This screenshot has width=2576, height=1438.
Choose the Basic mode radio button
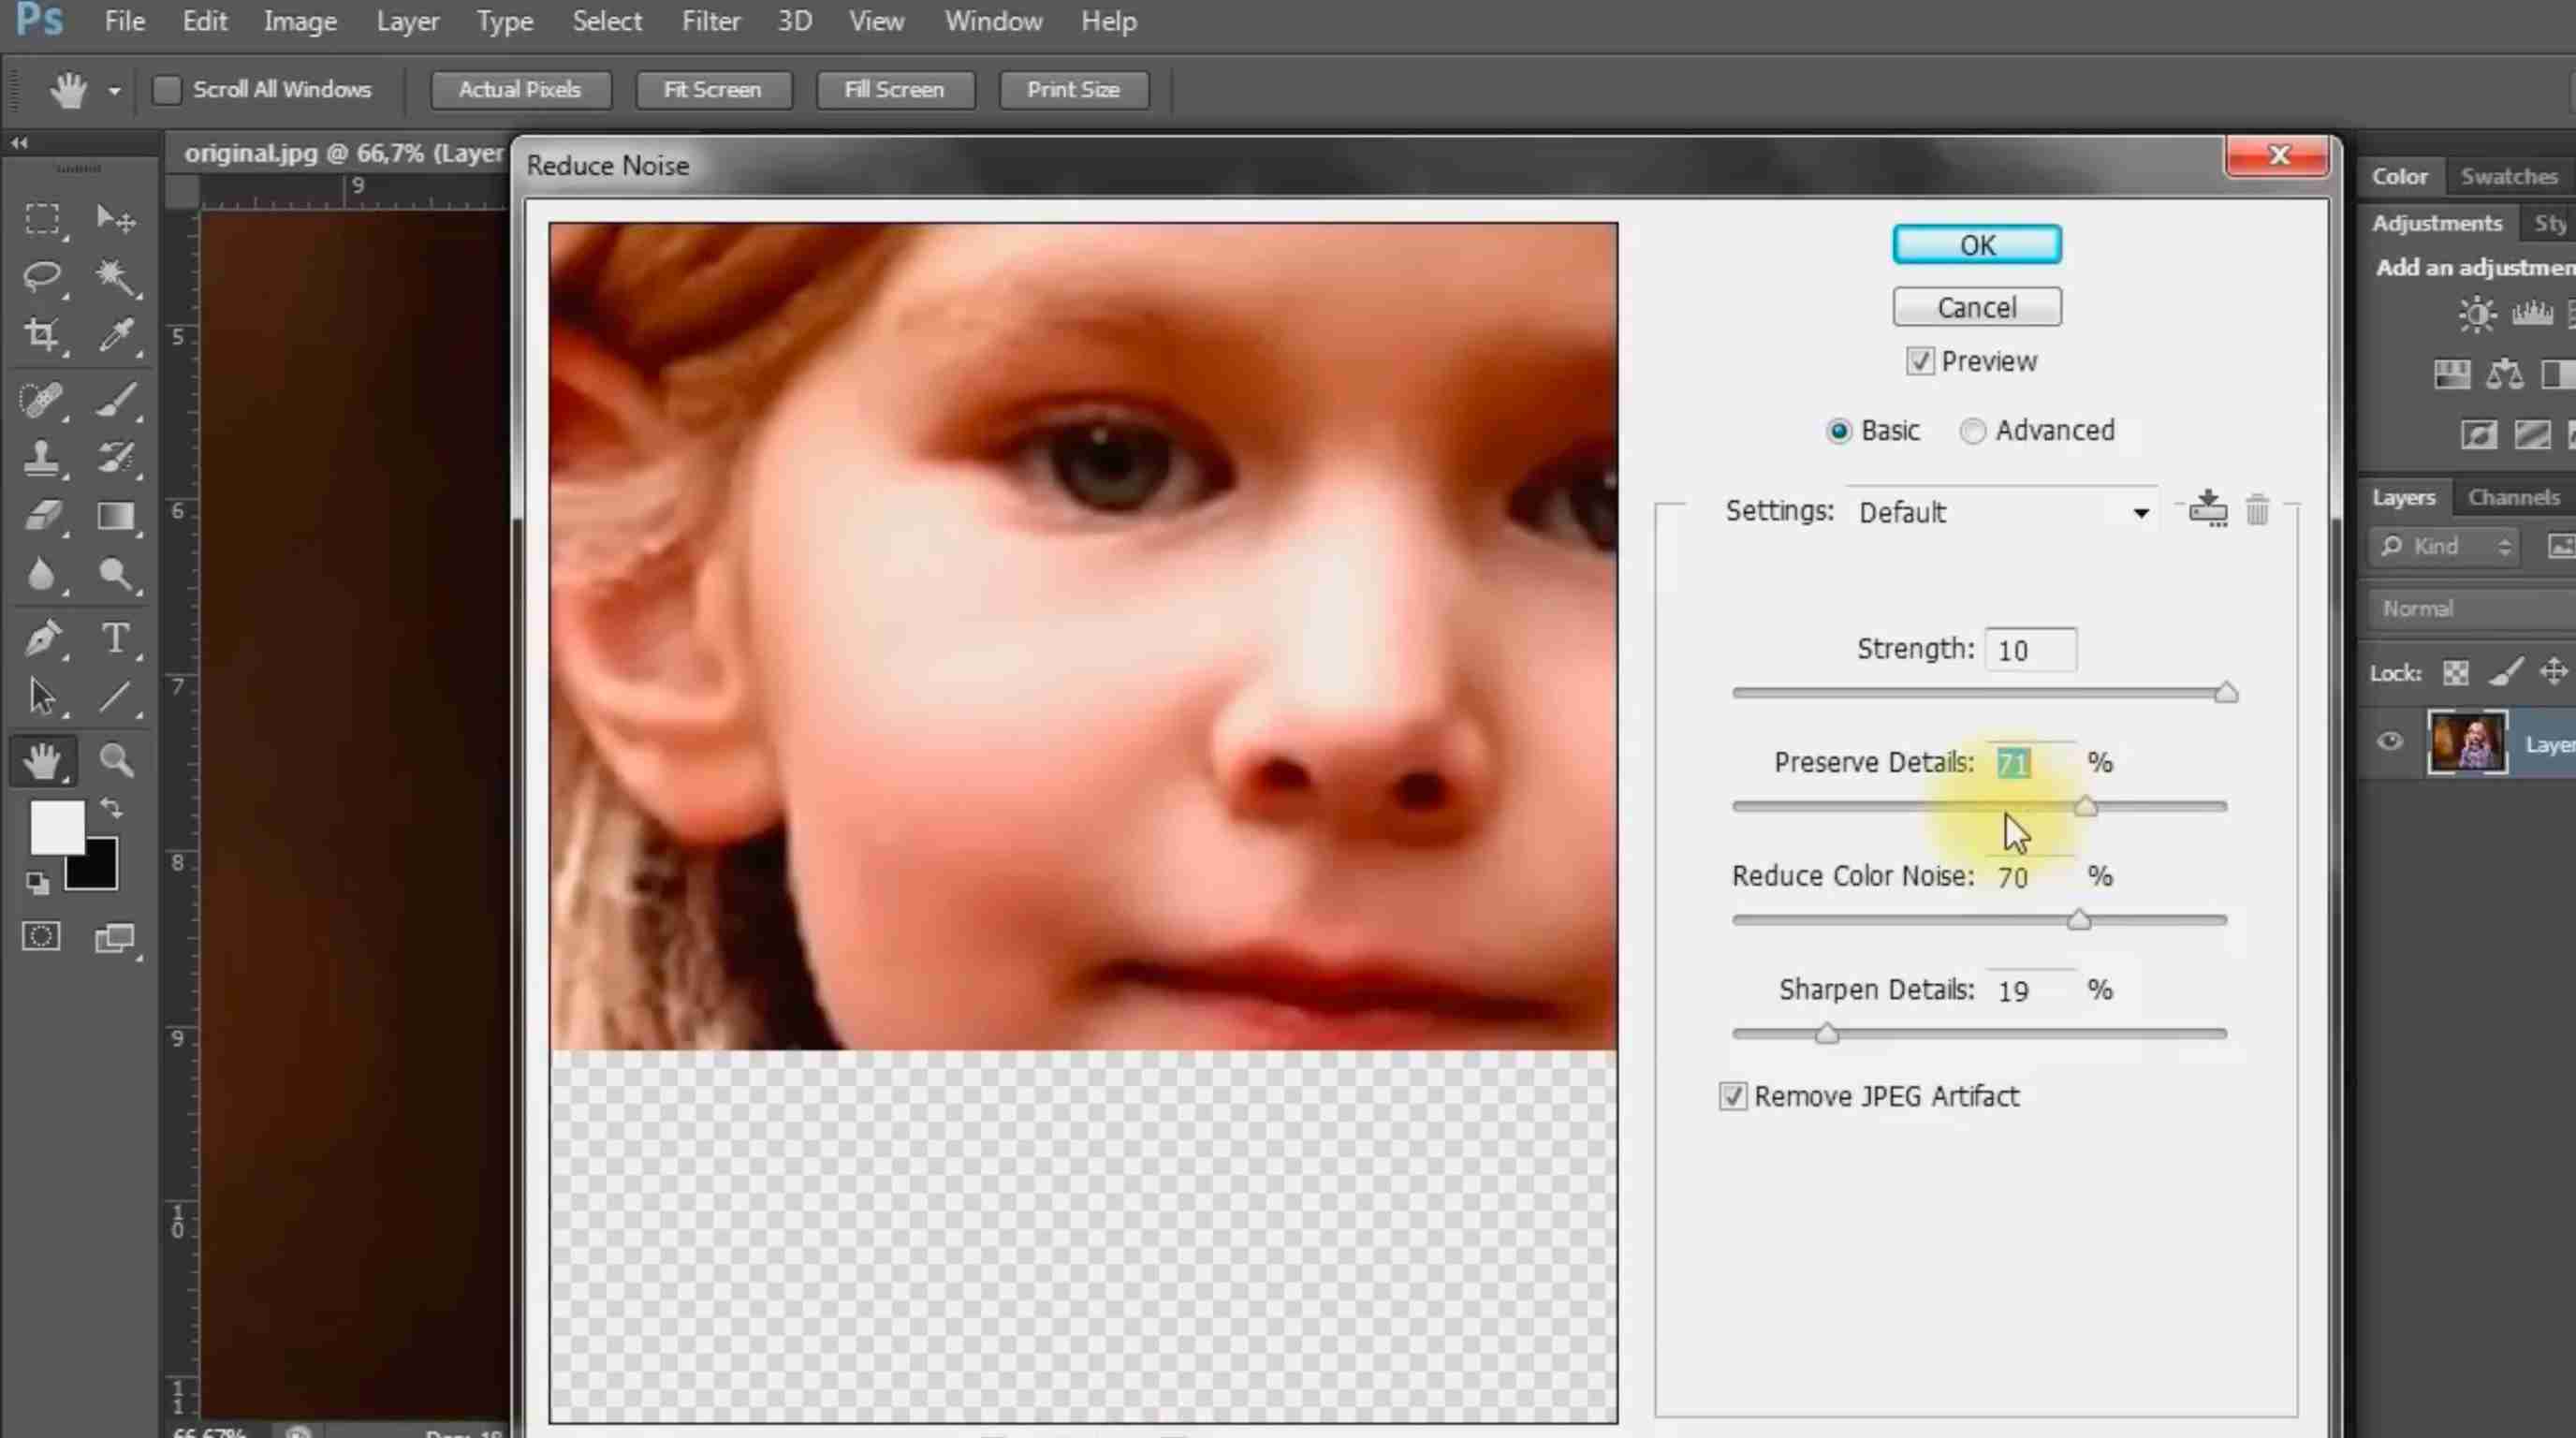point(1838,431)
